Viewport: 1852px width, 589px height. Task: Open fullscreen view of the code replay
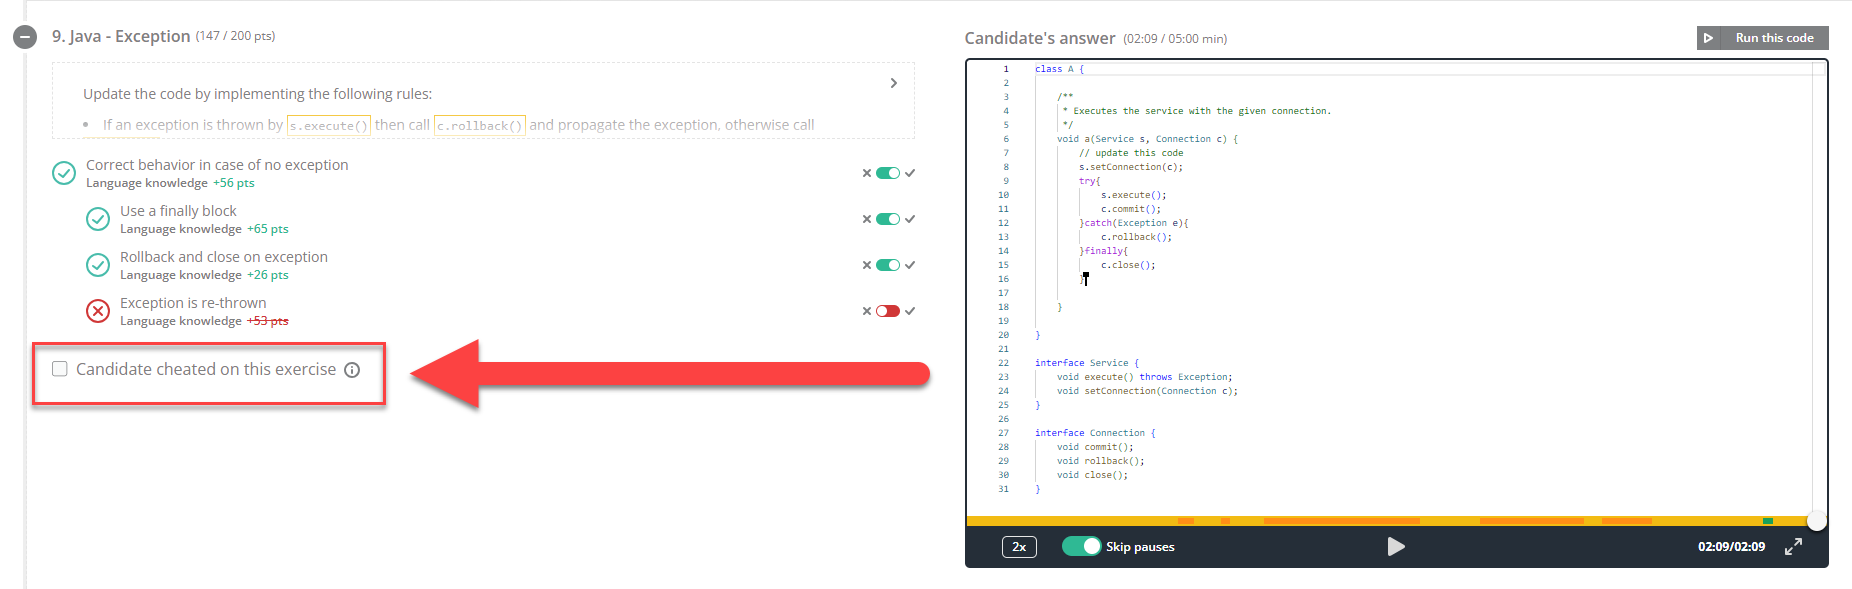(x=1793, y=546)
